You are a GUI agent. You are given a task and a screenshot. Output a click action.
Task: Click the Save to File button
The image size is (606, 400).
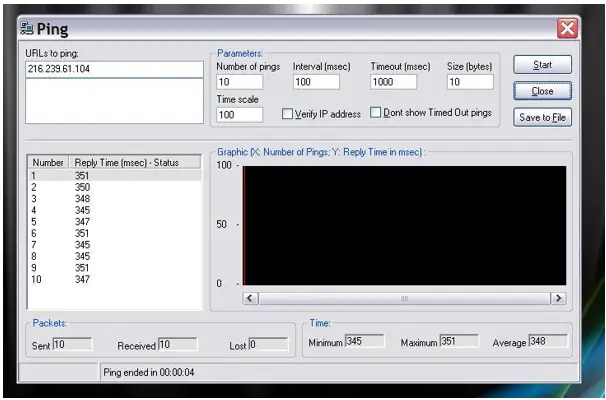point(542,117)
